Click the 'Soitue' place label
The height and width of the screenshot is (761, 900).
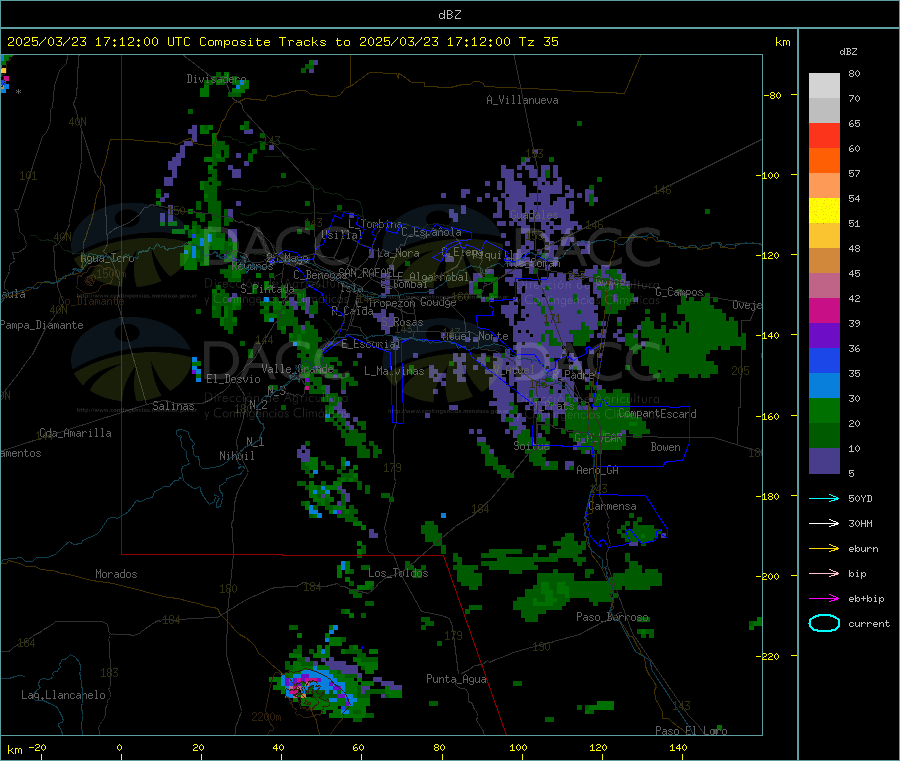(x=531, y=446)
